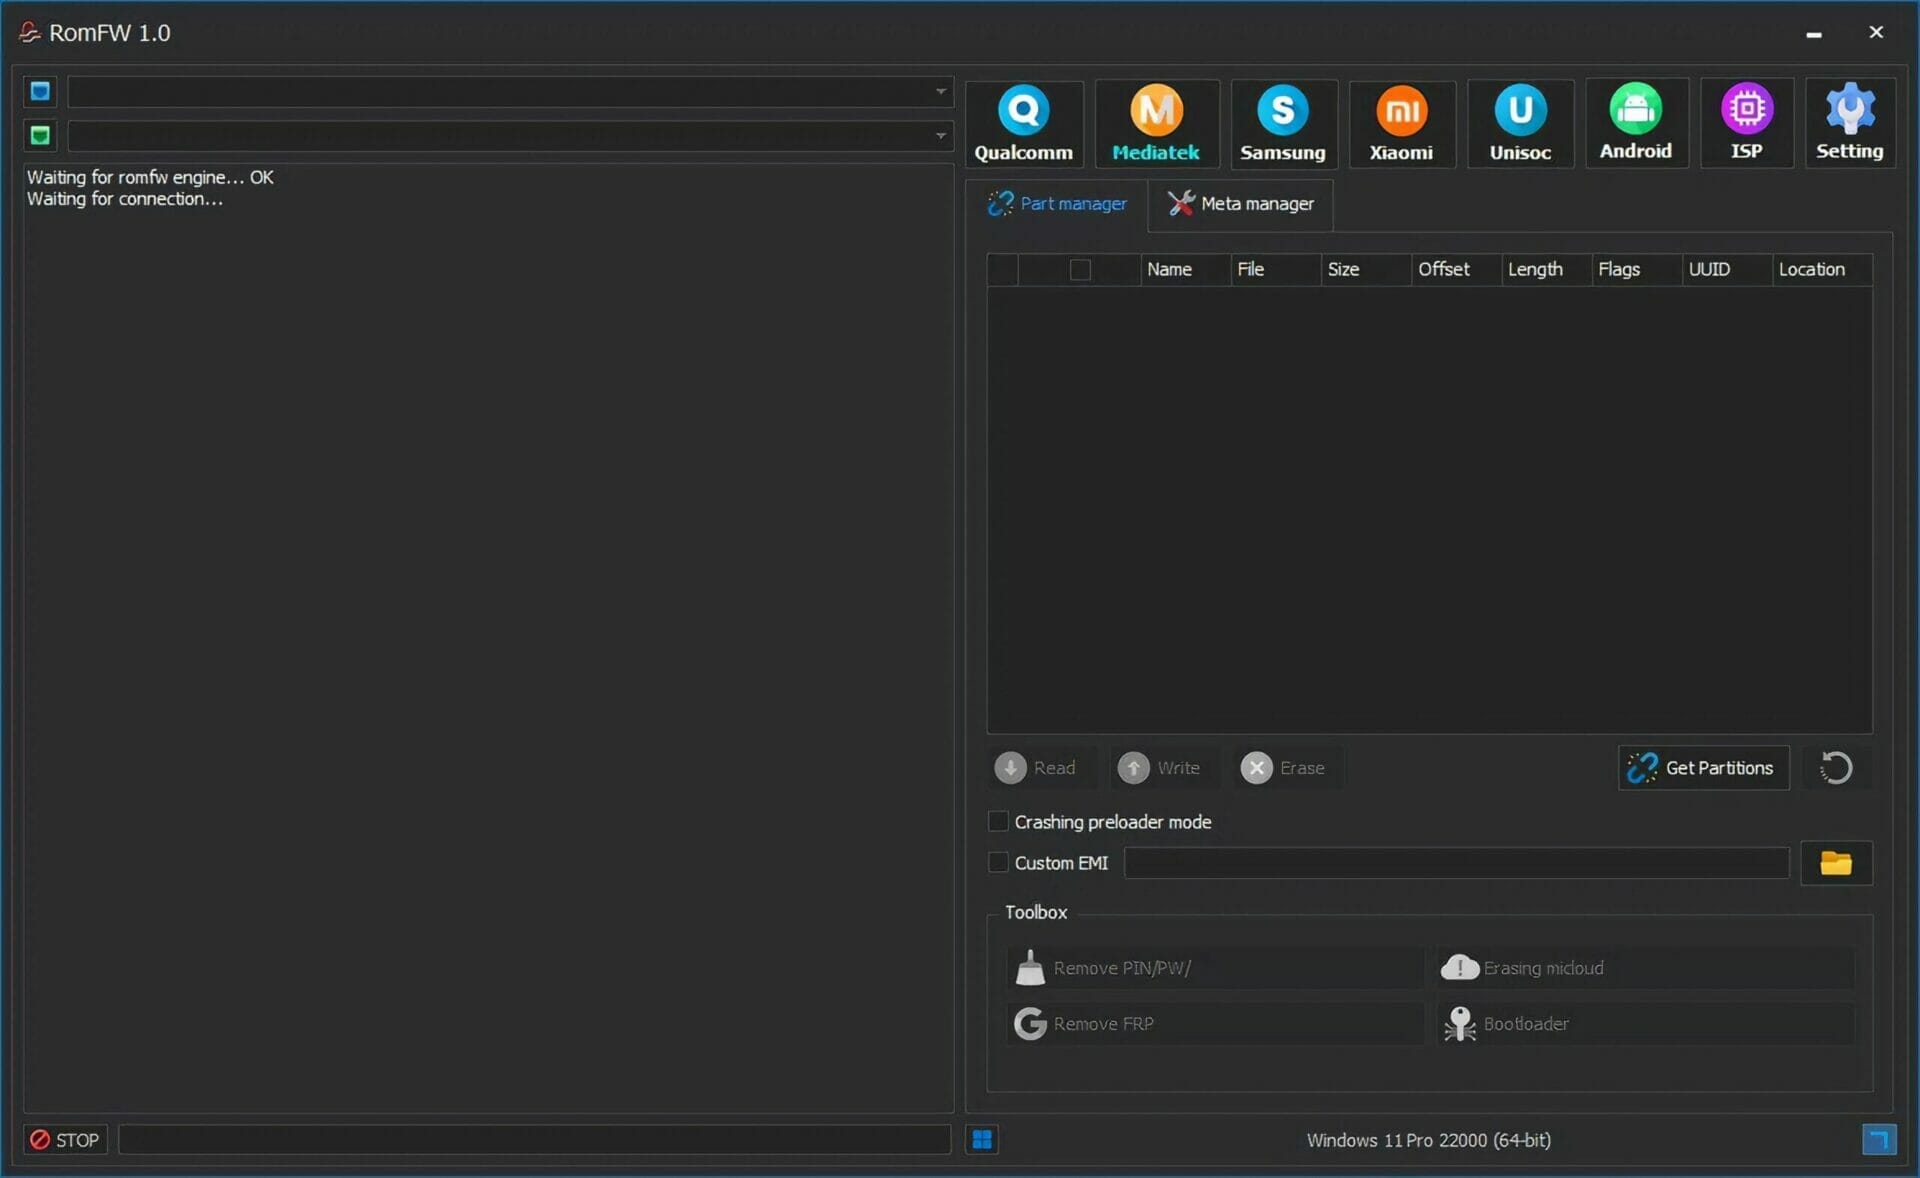
Task: Expand the second green port dropdown
Action: (x=940, y=136)
